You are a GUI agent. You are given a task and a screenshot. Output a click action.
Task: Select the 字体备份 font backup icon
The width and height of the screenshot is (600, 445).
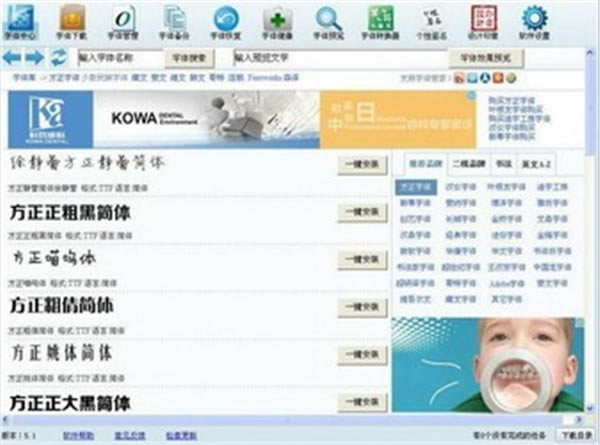(x=174, y=20)
